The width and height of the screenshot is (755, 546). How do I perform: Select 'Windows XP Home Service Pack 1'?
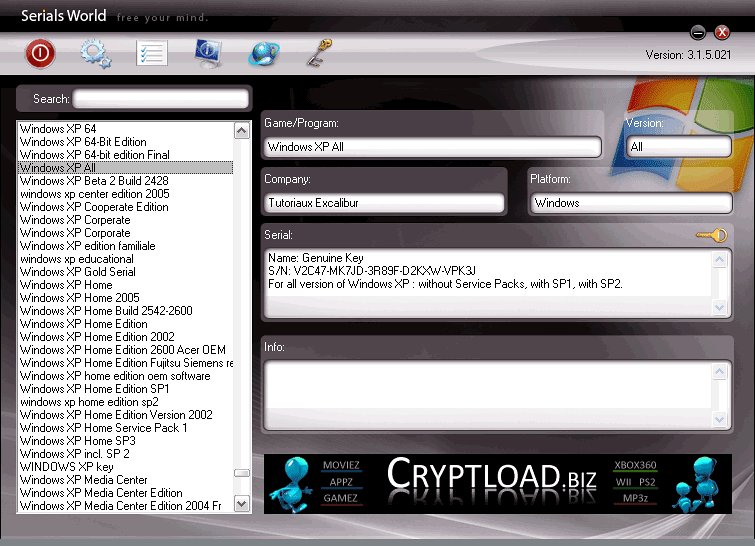(x=126, y=428)
